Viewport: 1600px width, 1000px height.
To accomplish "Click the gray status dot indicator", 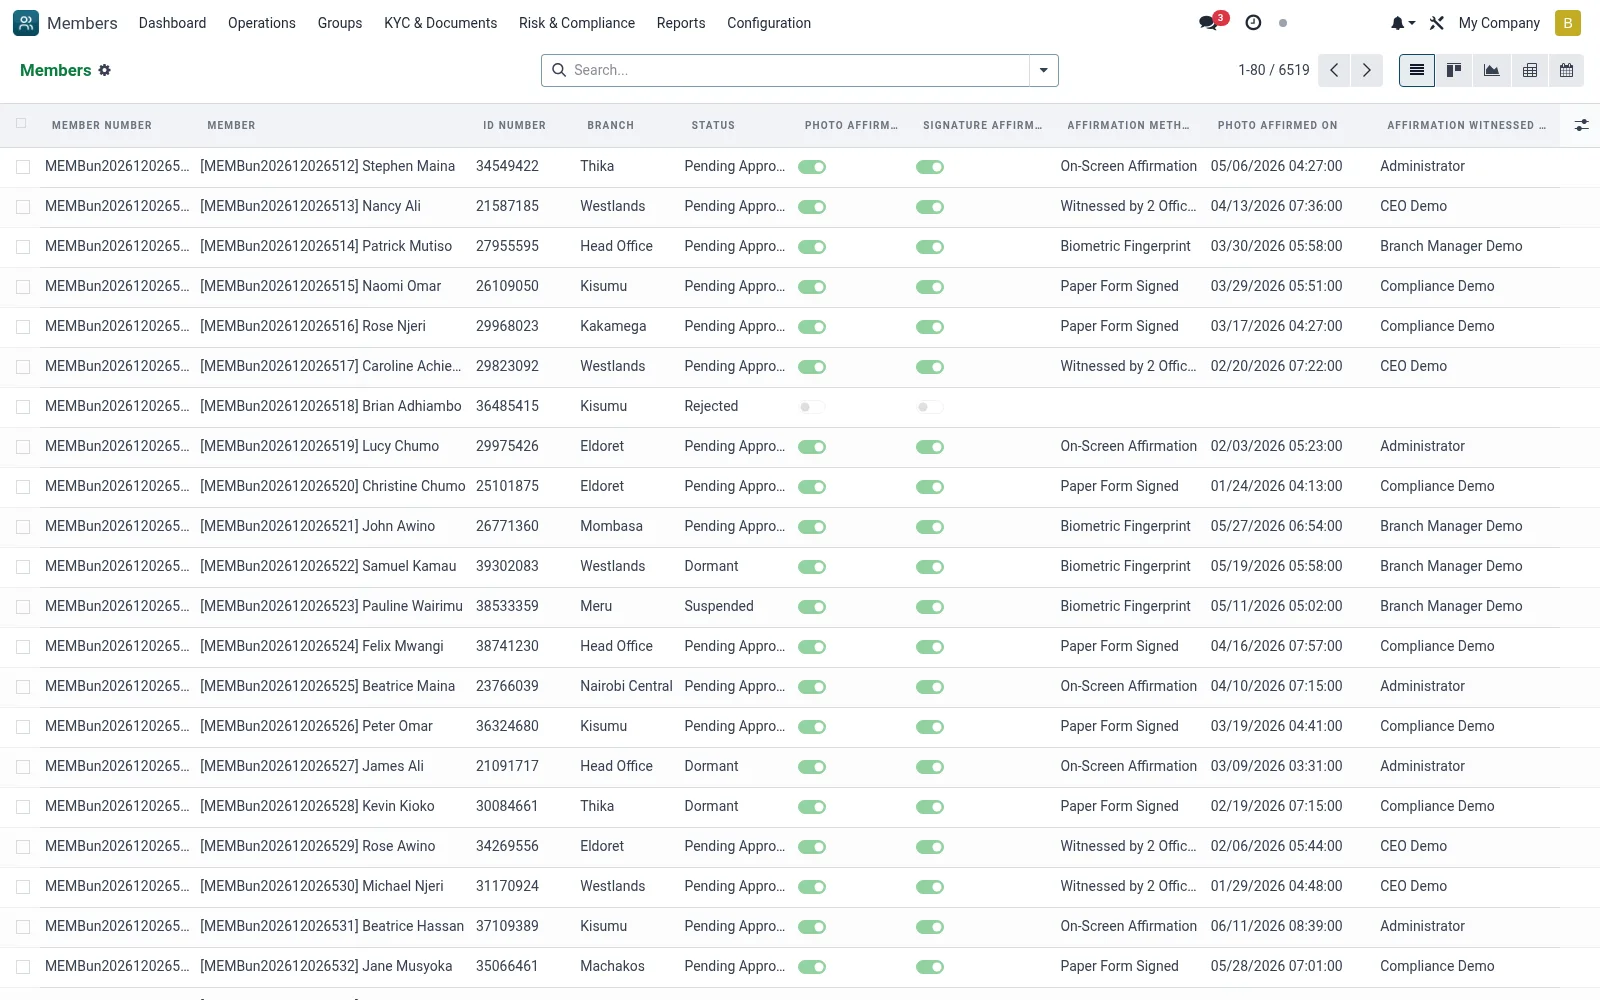I will coord(1283,23).
